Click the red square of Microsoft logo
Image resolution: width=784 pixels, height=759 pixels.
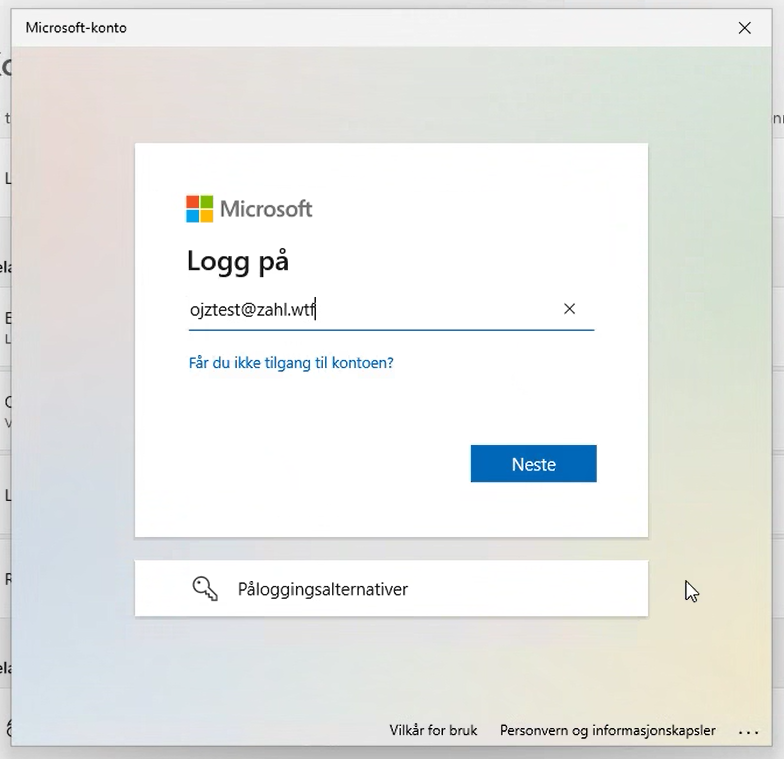tap(192, 202)
